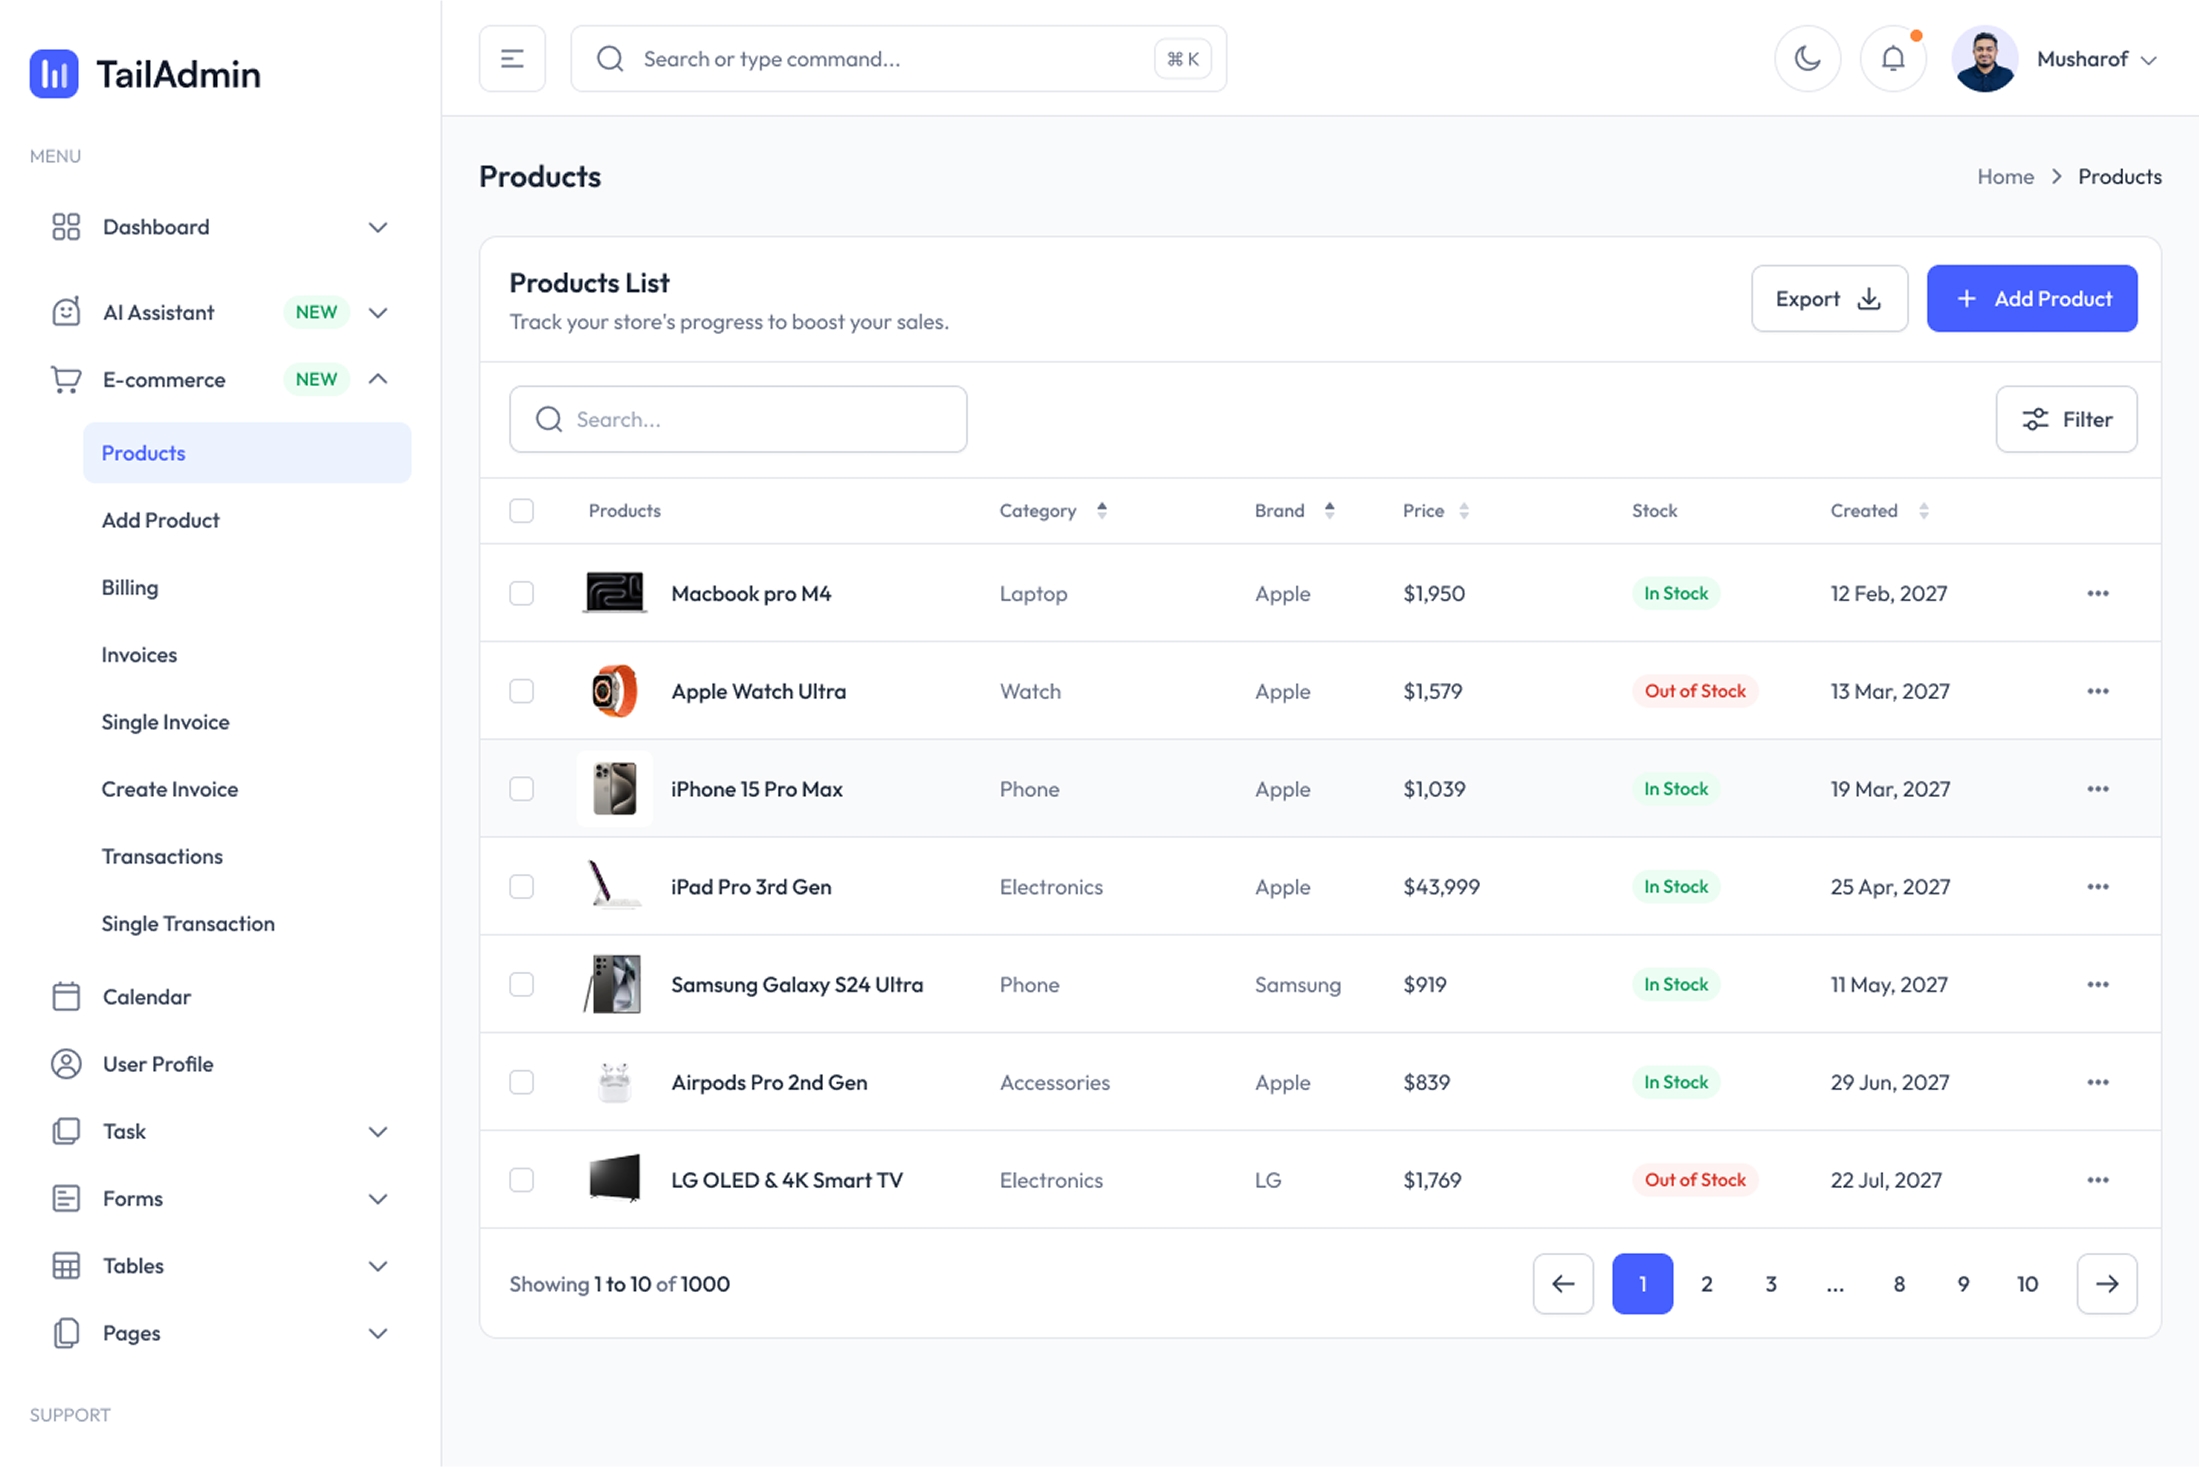Click the Task sidebar icon
2200x1467 pixels.
coord(66,1131)
